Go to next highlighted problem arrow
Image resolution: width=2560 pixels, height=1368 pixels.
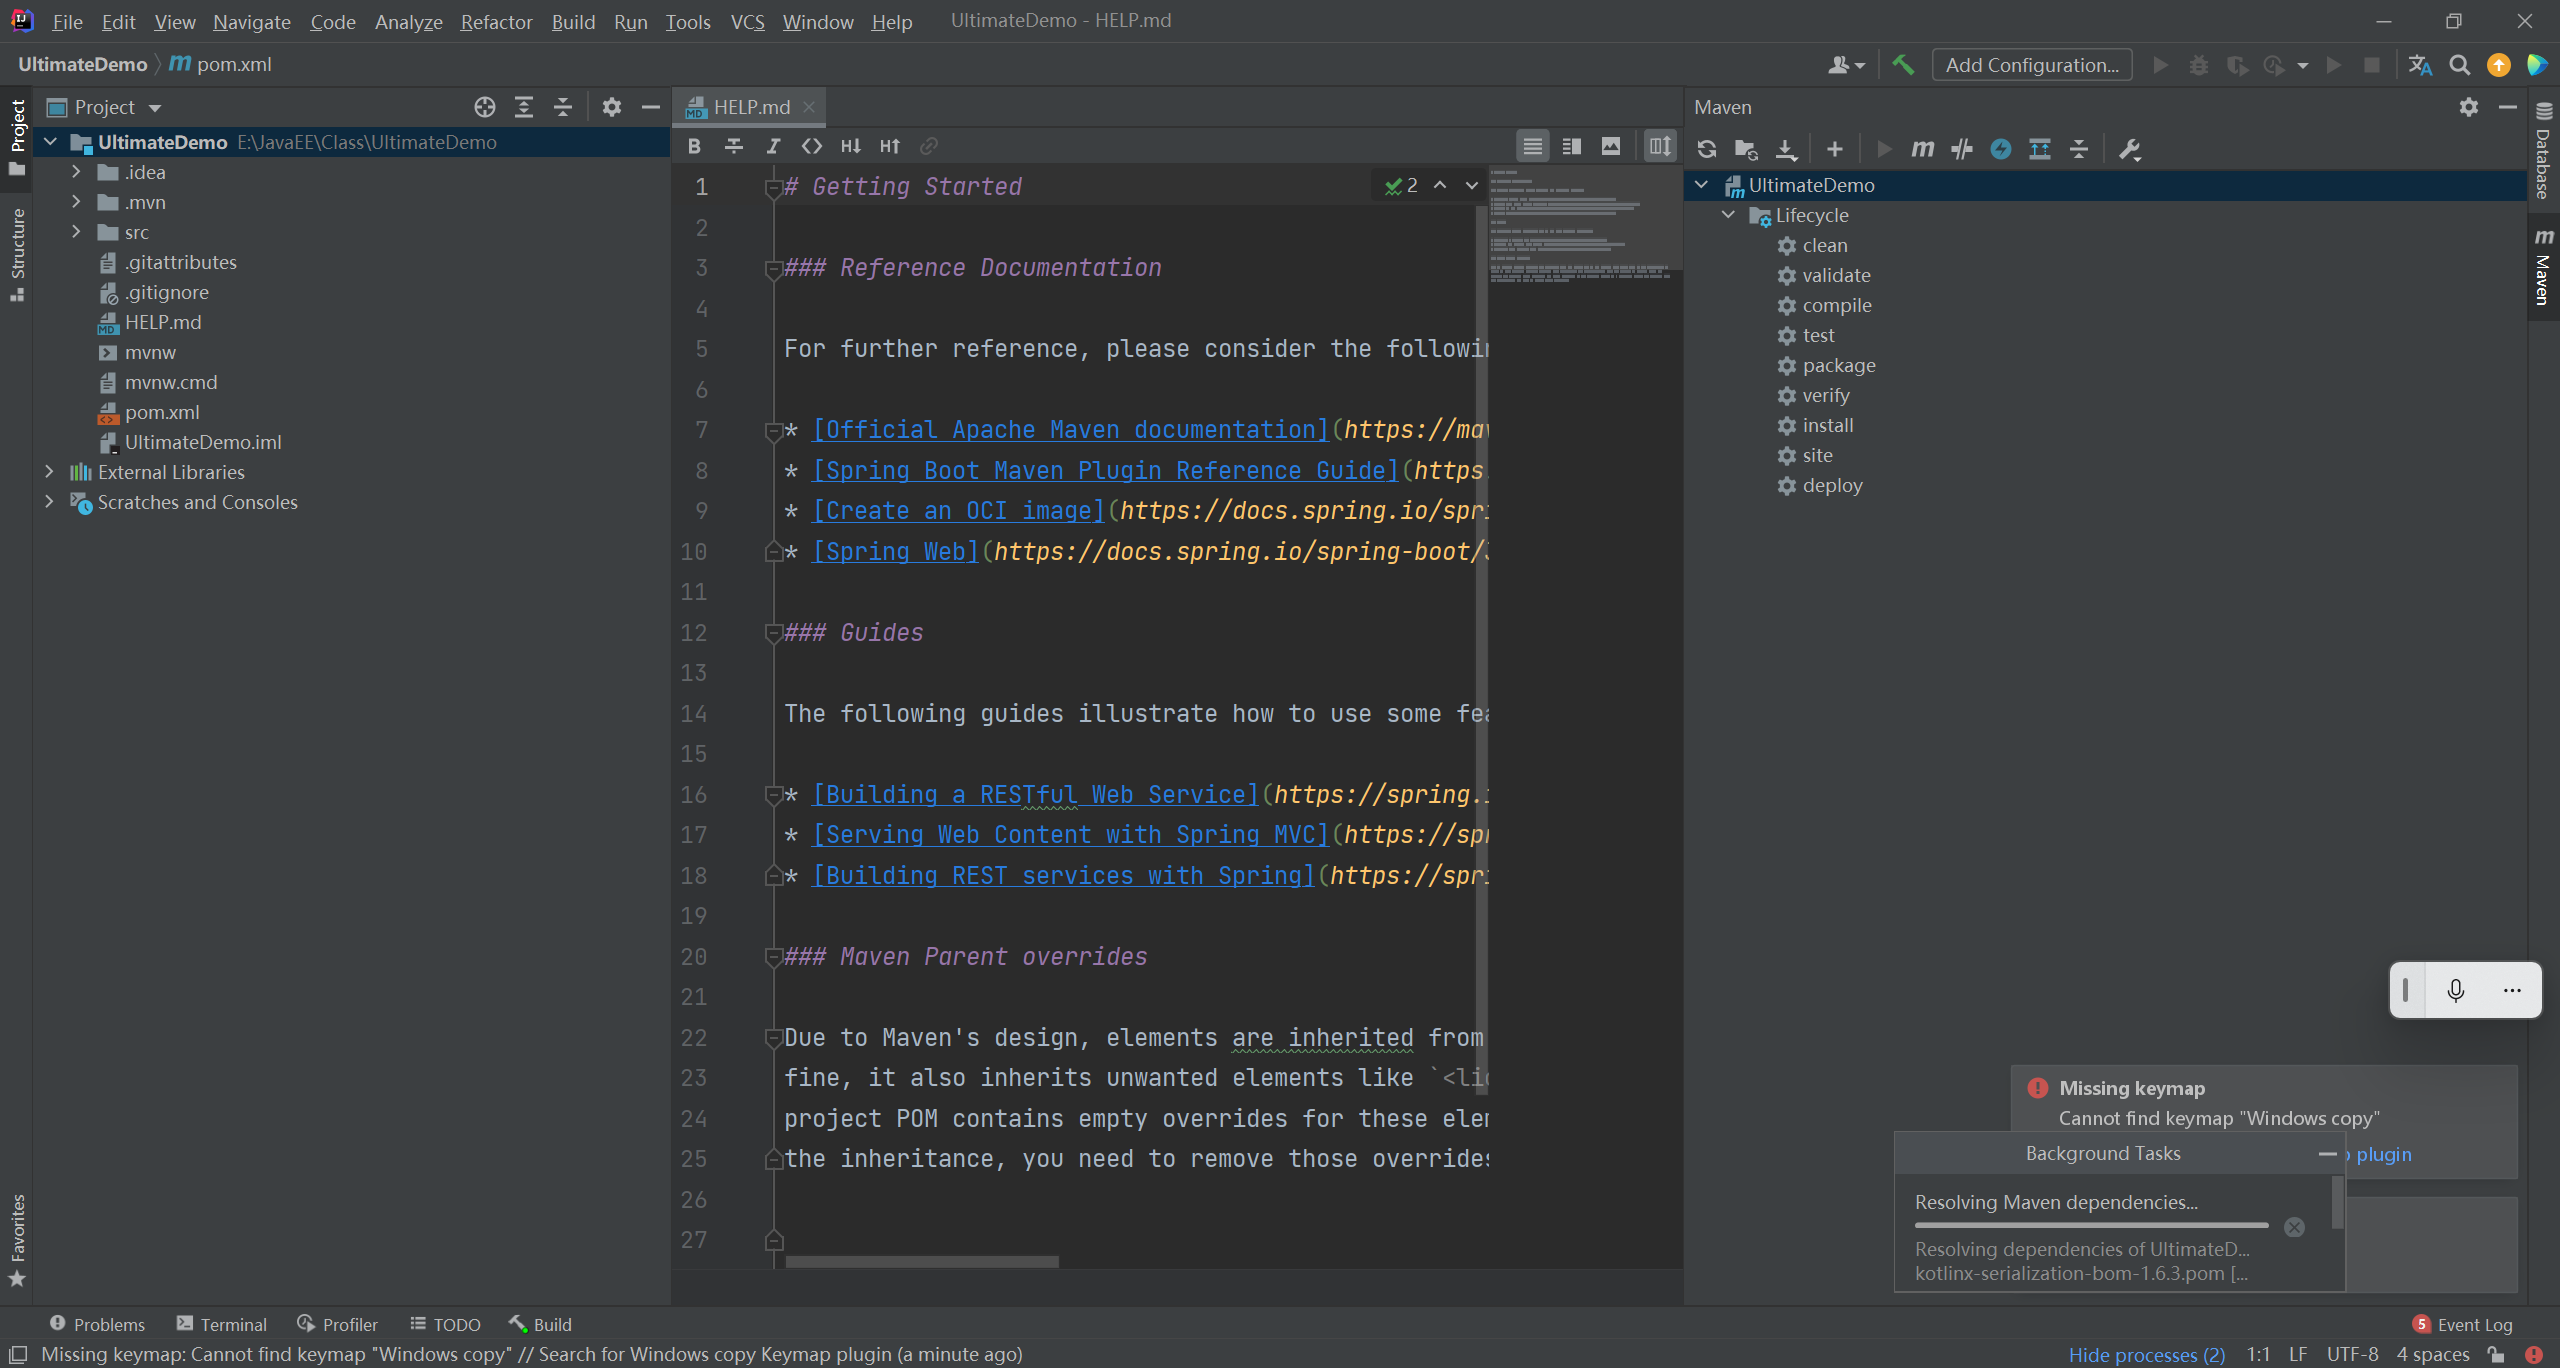click(1472, 186)
